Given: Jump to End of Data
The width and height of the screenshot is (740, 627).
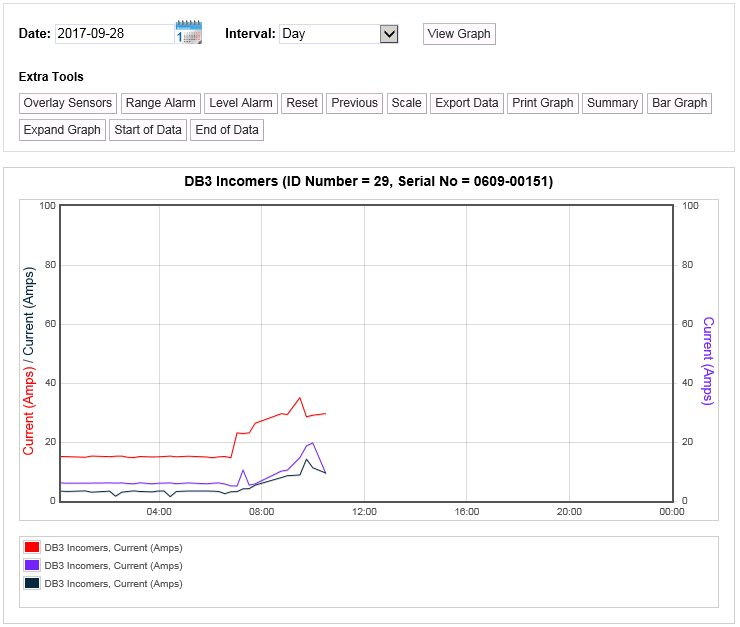Looking at the screenshot, I should coord(227,130).
